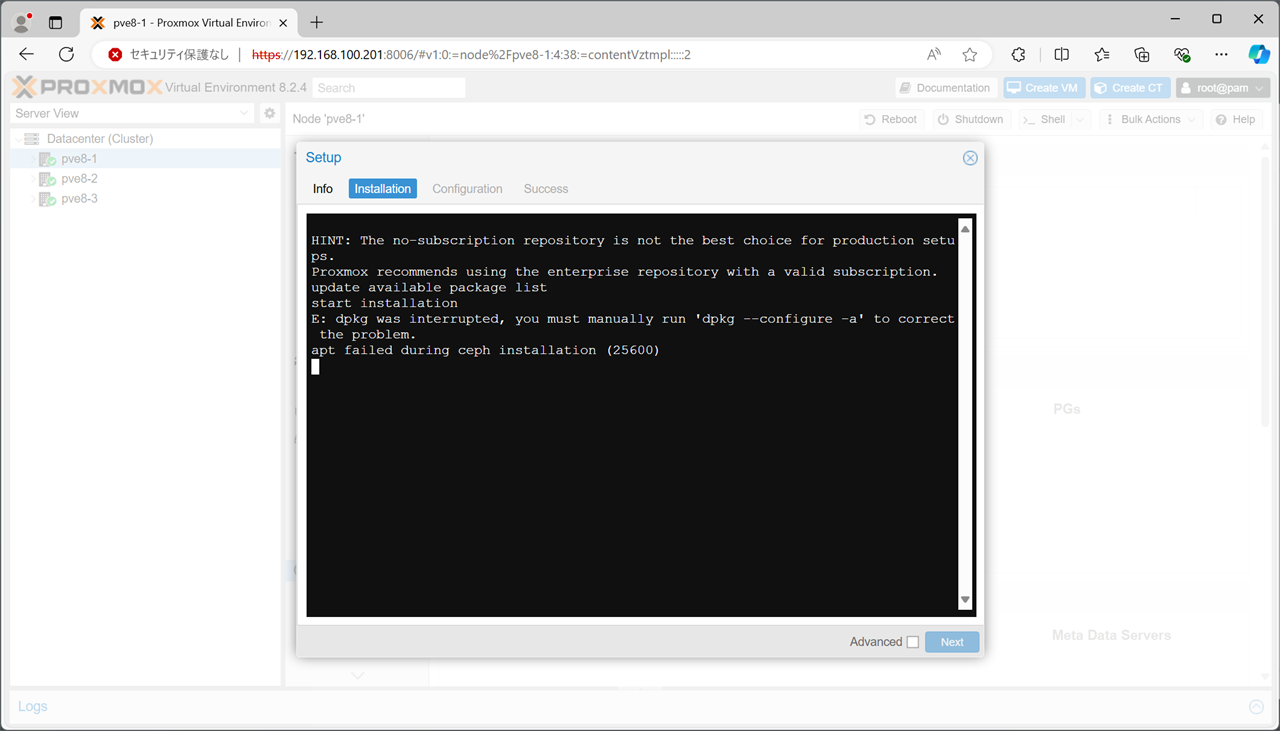Toggle the Advanced checkbox
This screenshot has height=731, width=1280.
(912, 642)
